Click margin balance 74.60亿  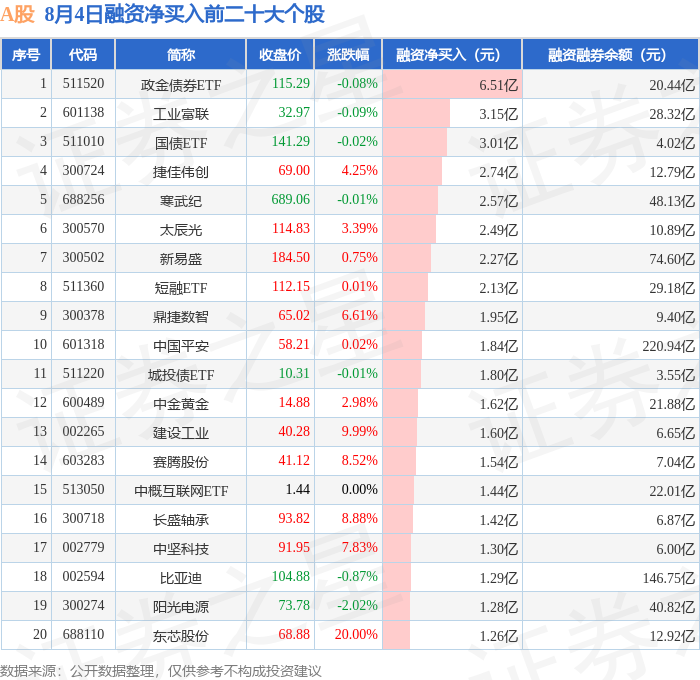[x=672, y=259]
